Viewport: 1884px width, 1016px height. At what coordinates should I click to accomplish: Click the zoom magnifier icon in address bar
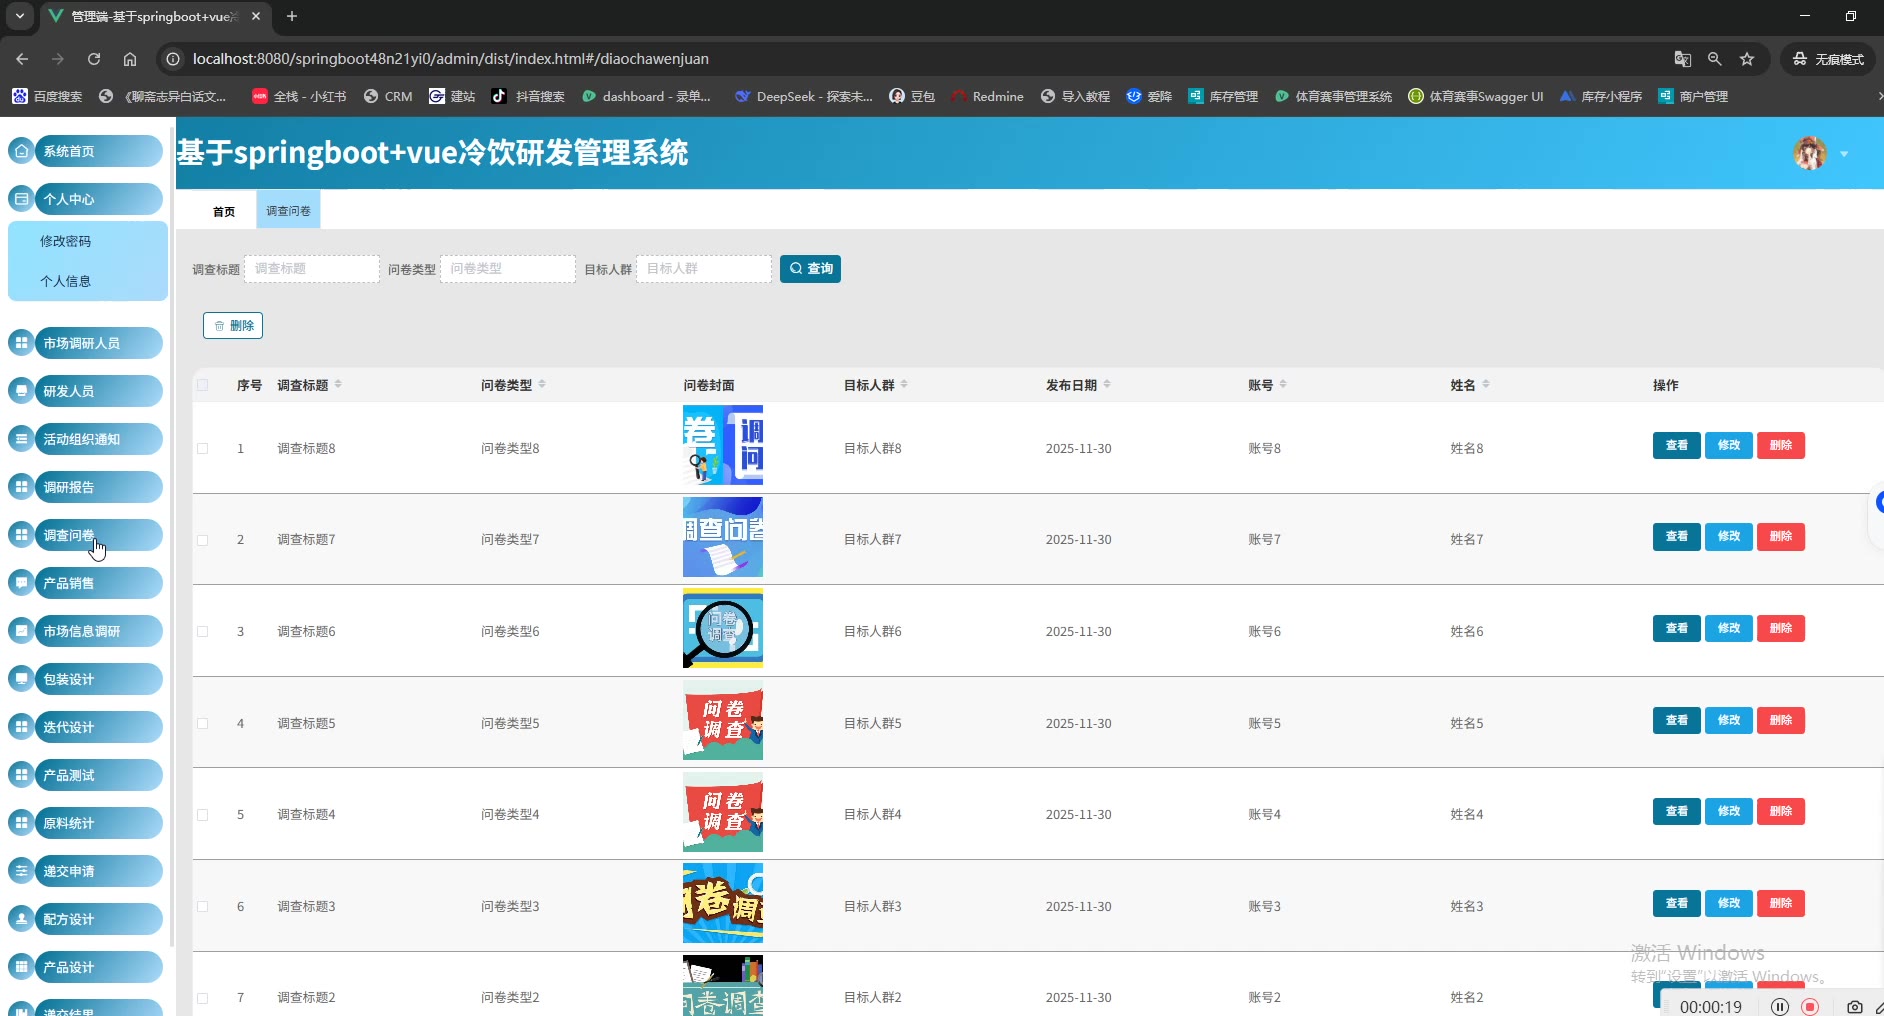[x=1715, y=59]
